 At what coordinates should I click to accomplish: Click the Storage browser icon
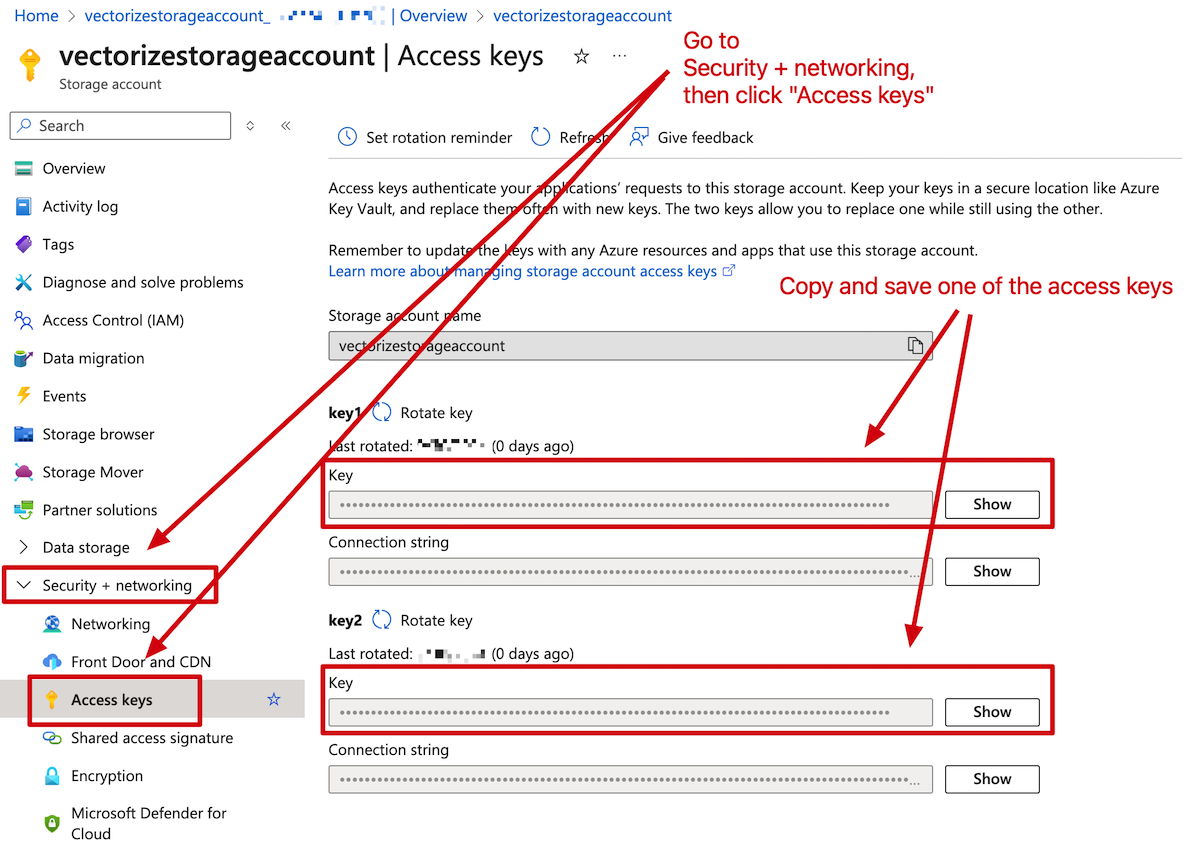[x=24, y=435]
